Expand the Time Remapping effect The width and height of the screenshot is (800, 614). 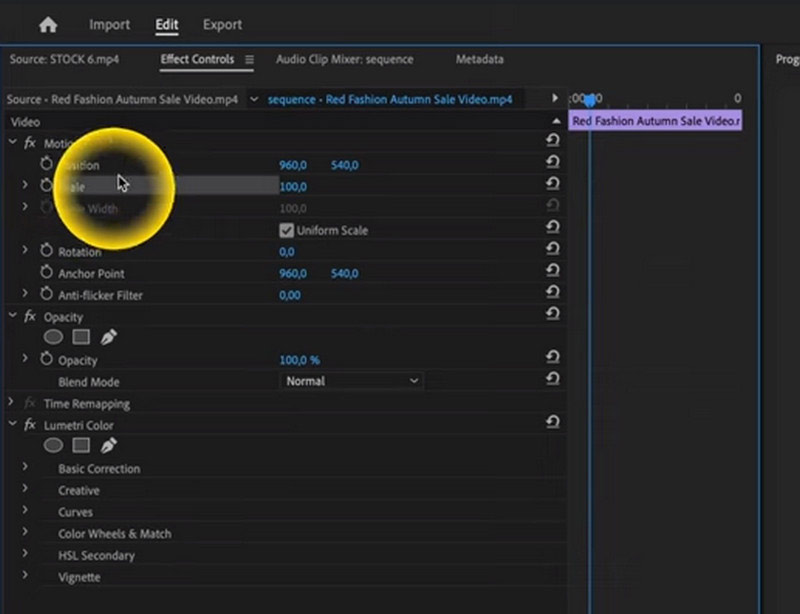pyautogui.click(x=11, y=402)
